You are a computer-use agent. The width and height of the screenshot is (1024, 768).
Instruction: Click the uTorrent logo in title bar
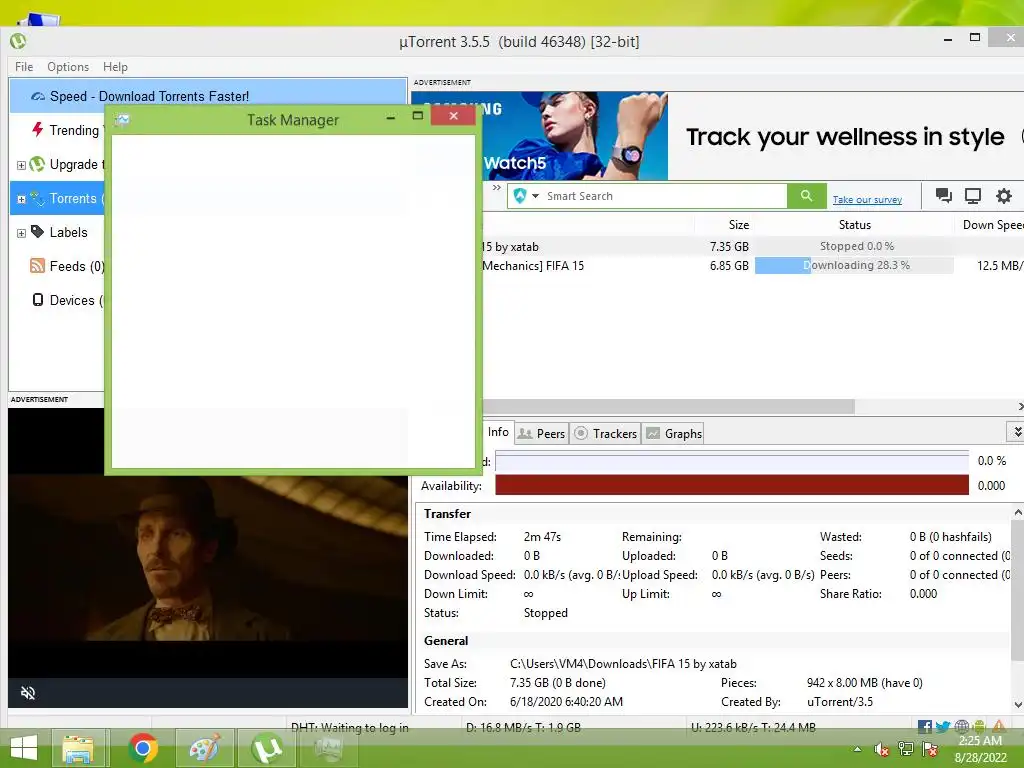tap(18, 41)
